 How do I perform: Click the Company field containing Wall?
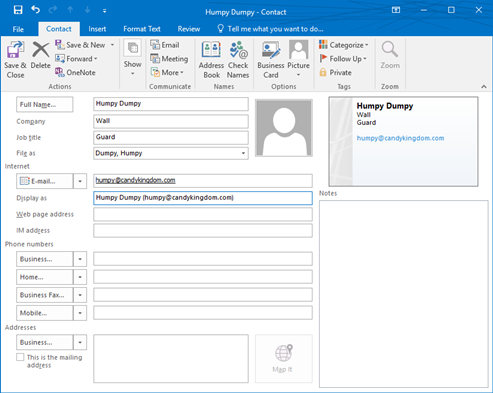(171, 121)
